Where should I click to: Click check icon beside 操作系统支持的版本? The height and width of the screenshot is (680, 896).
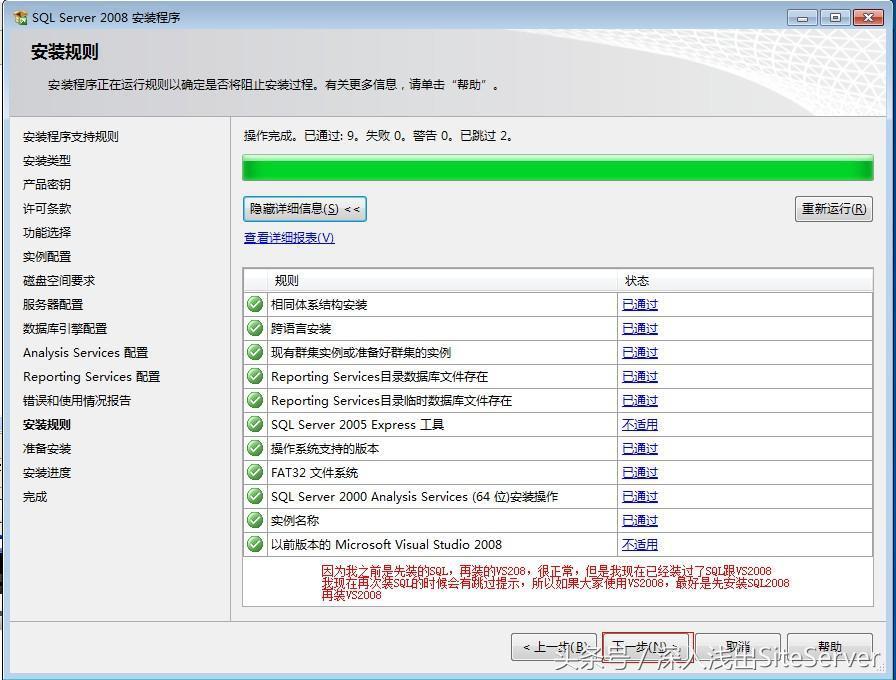(255, 448)
